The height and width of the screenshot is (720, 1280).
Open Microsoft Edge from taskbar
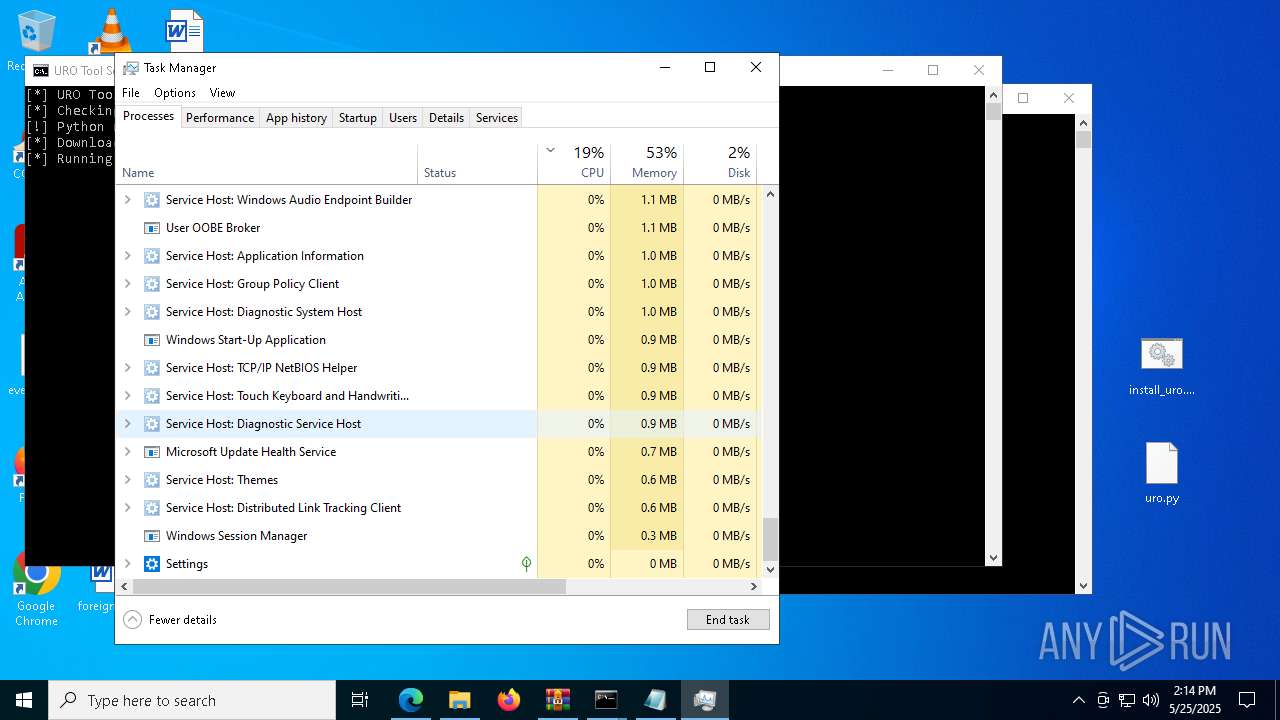411,700
